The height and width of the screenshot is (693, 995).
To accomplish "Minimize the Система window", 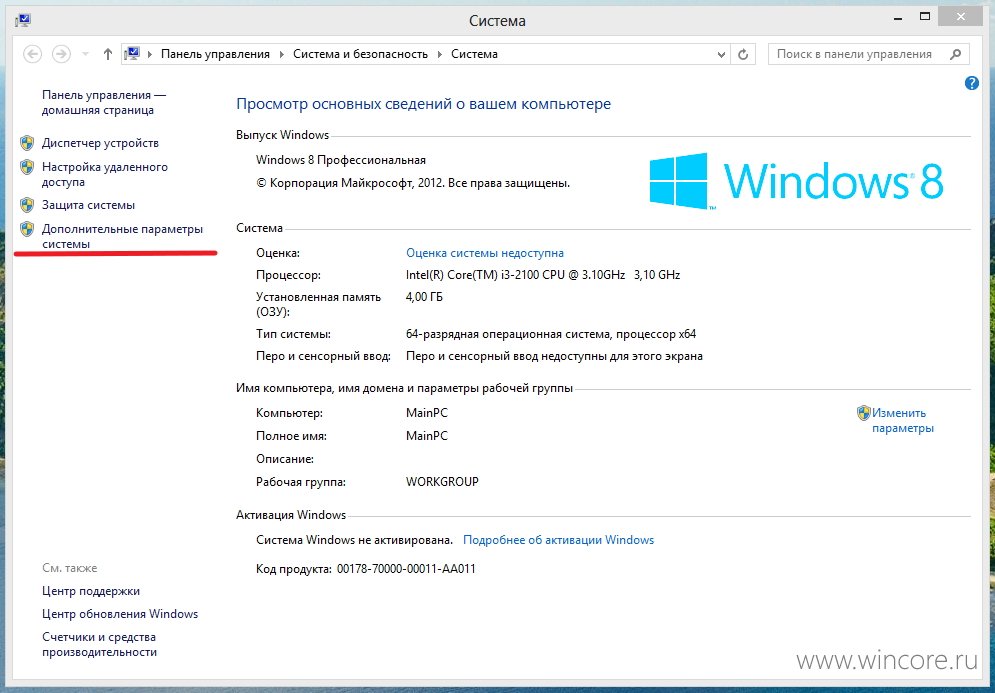I will [898, 19].
